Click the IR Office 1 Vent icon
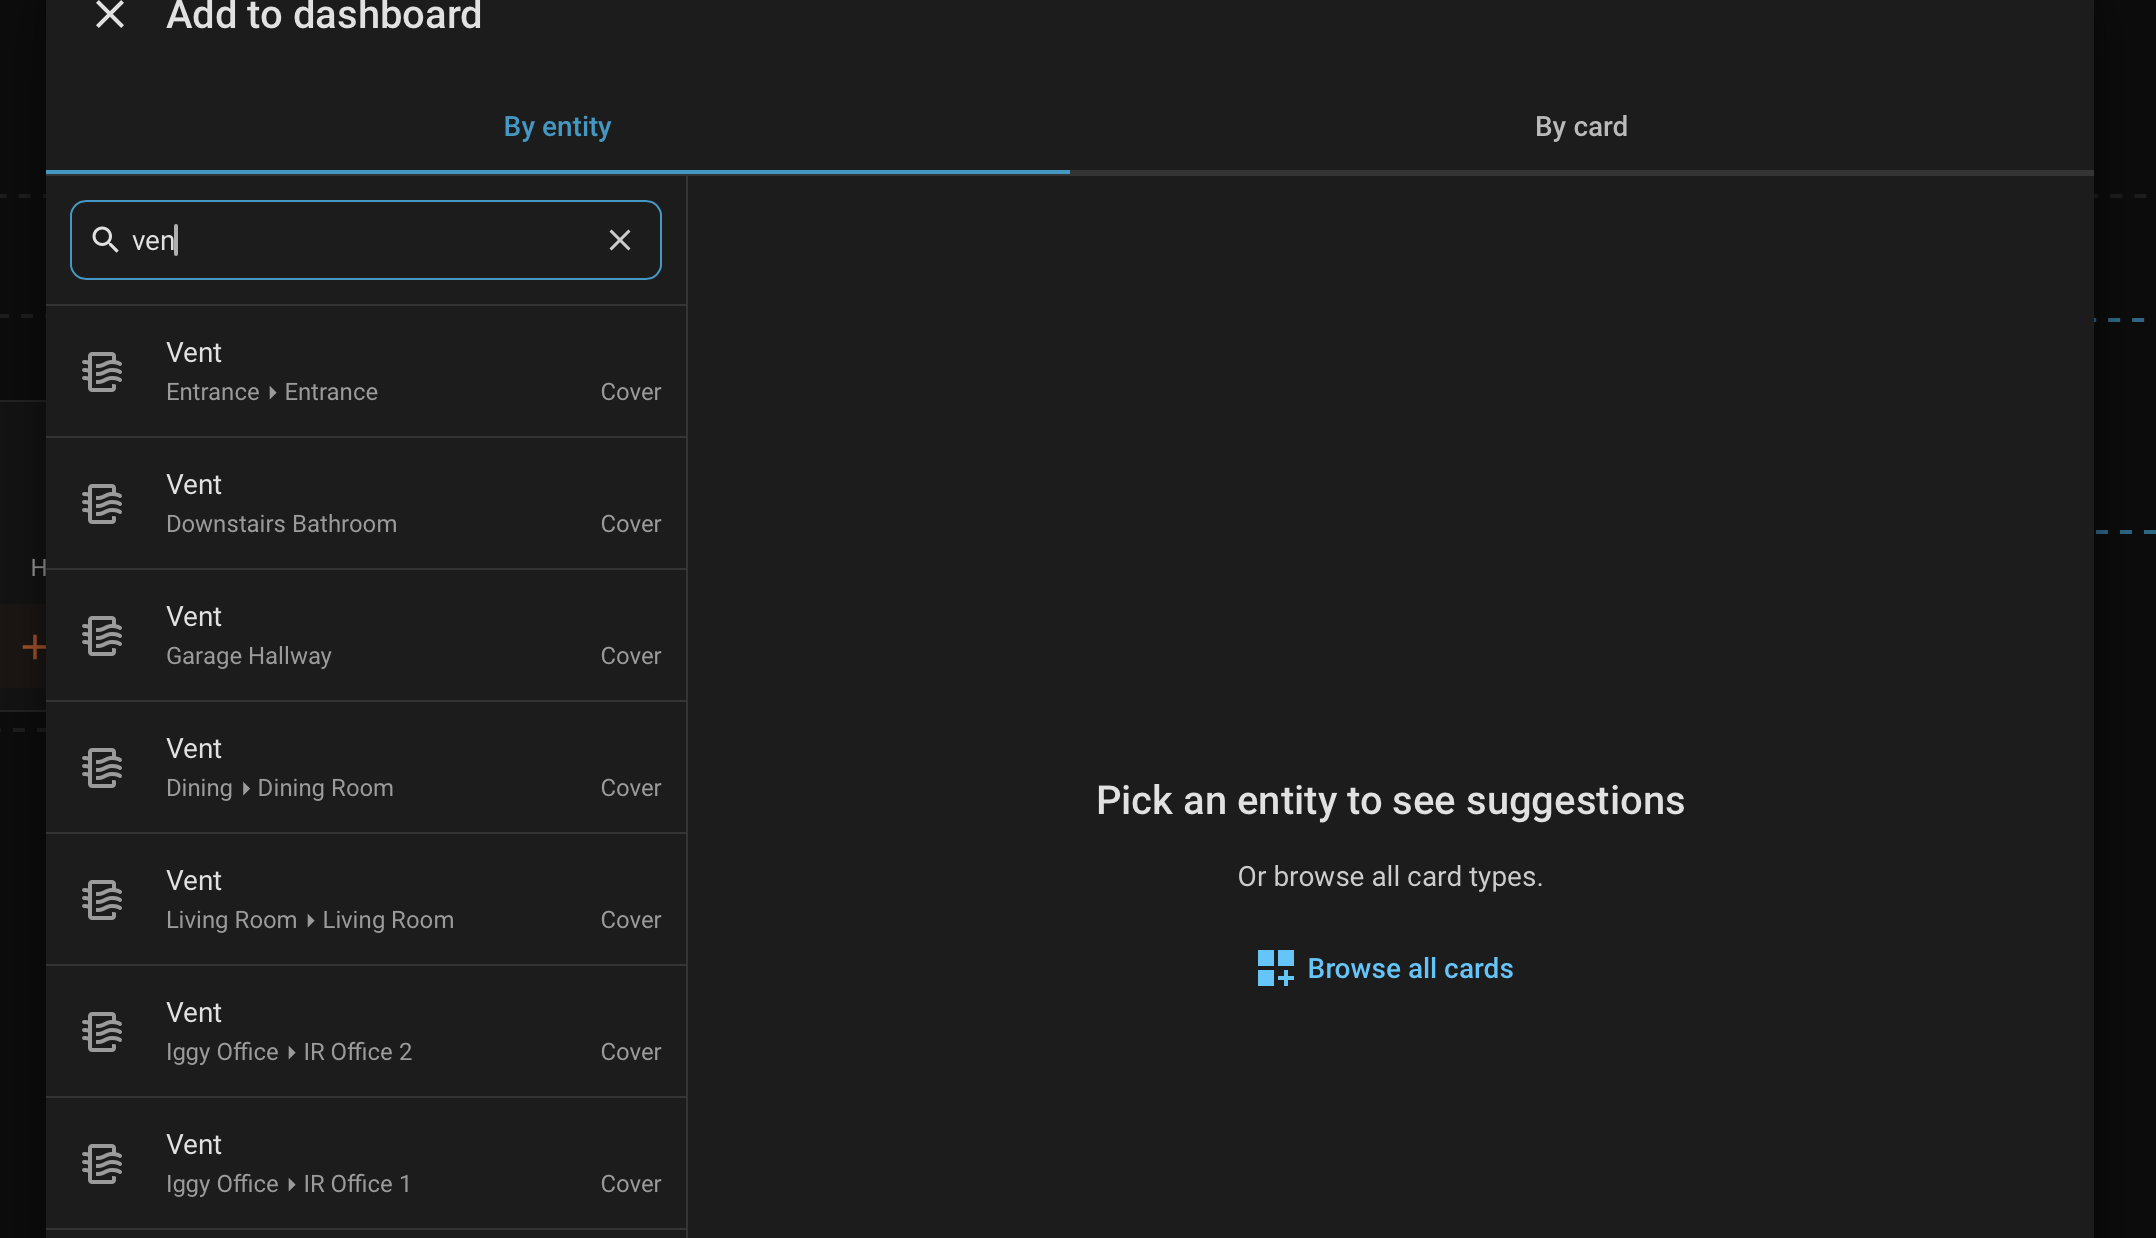 (x=102, y=1164)
